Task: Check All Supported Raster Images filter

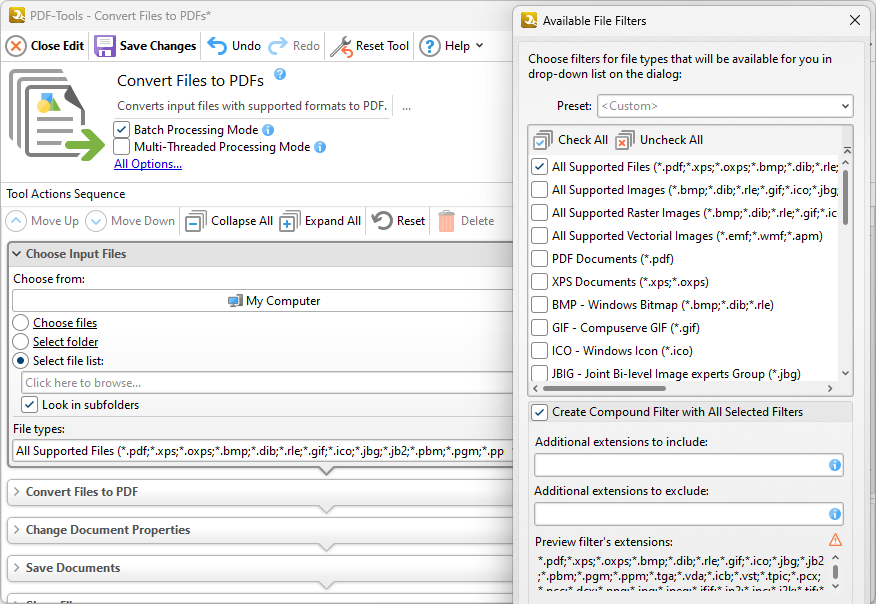Action: [539, 213]
